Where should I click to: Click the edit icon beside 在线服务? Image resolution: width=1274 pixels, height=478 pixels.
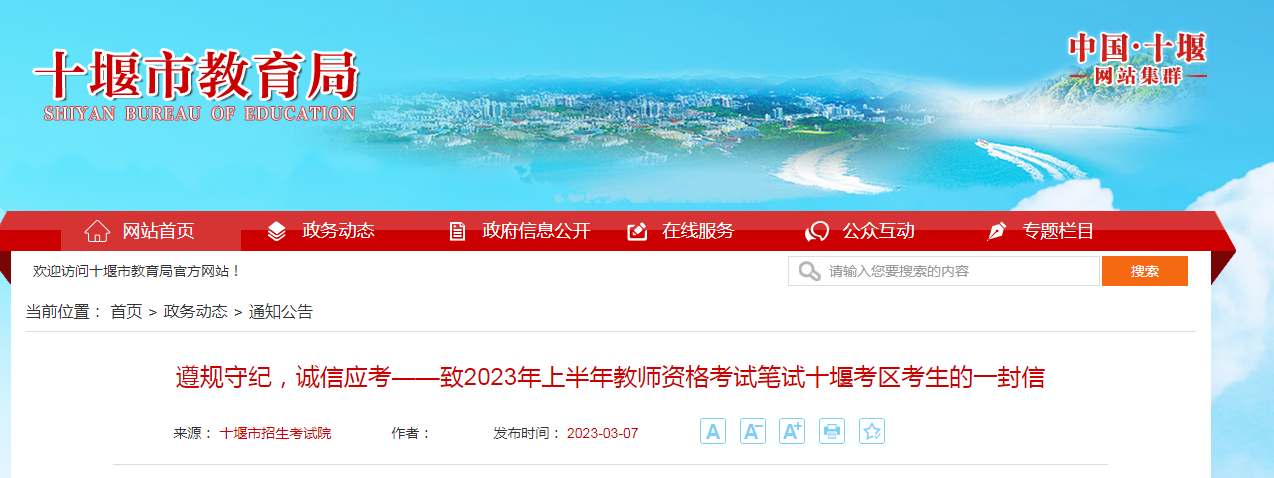(637, 231)
